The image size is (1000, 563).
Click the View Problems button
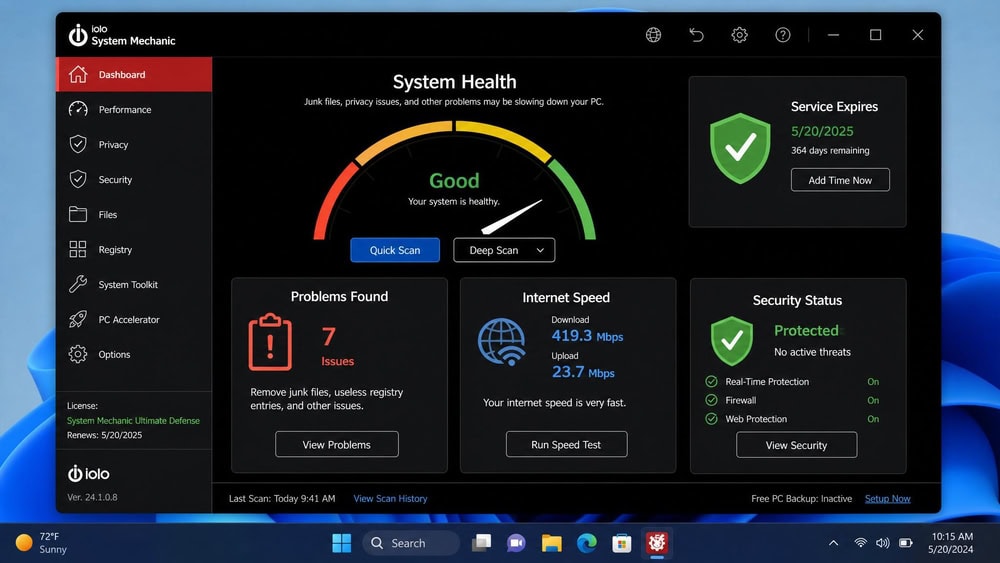coord(337,444)
